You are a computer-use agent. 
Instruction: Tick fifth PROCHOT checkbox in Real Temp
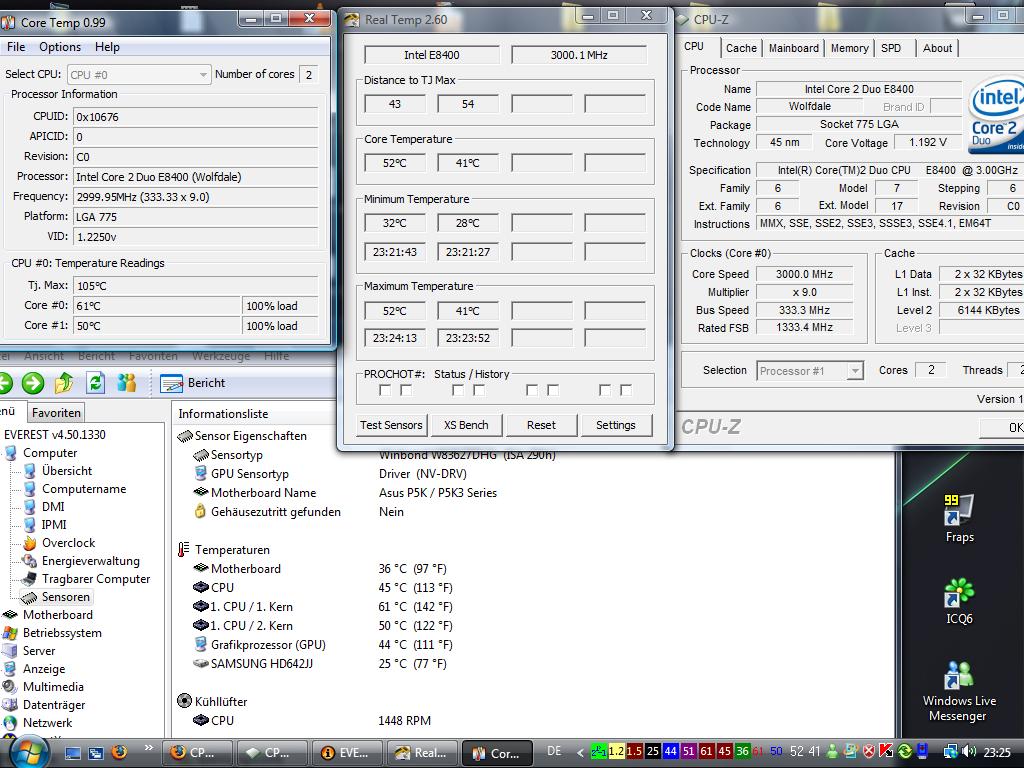532,390
